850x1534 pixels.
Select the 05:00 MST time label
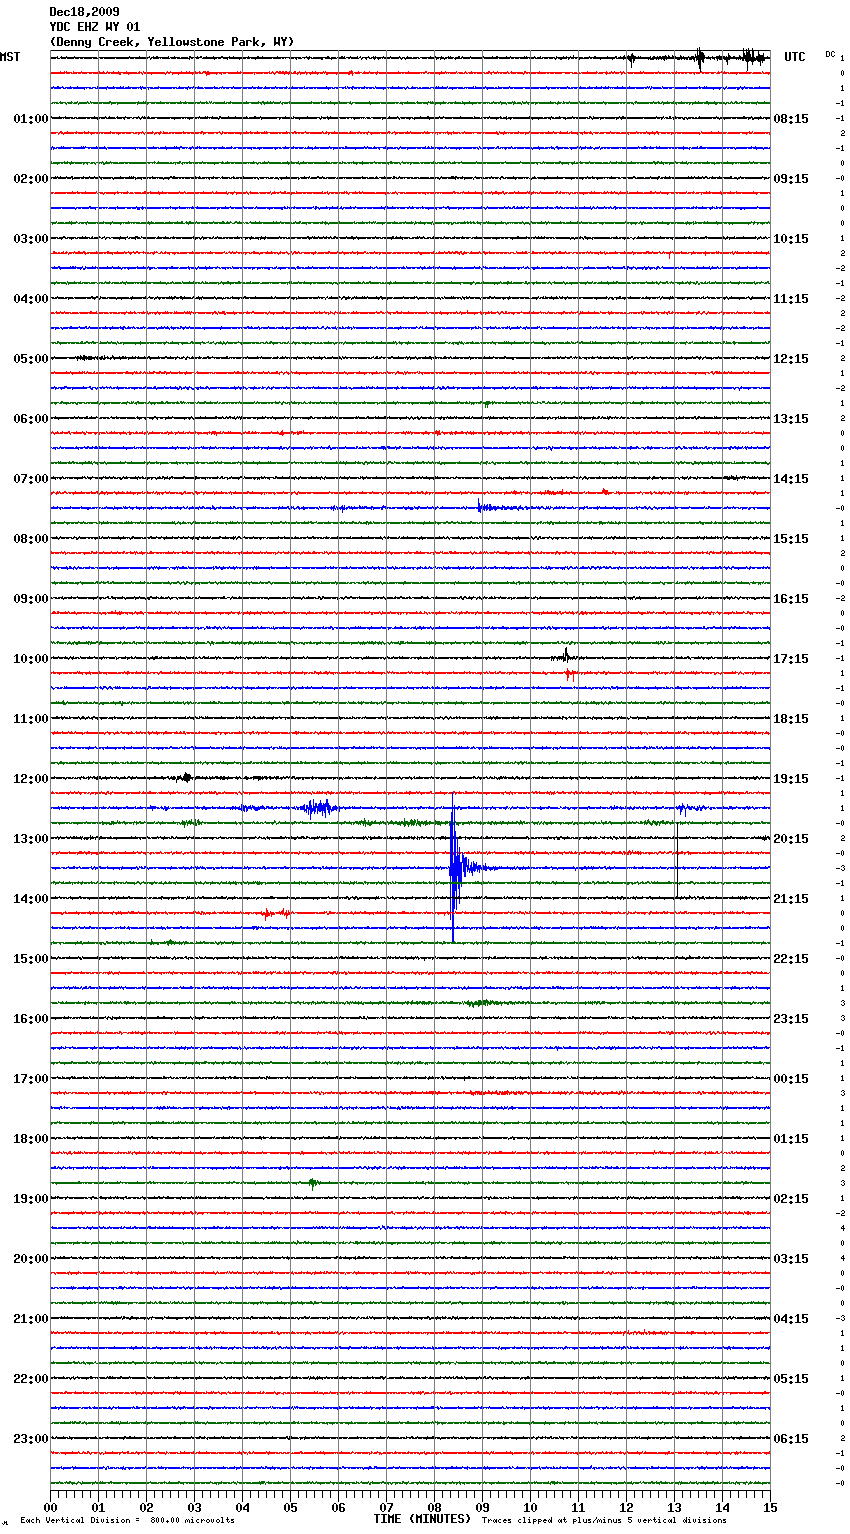click(x=31, y=359)
